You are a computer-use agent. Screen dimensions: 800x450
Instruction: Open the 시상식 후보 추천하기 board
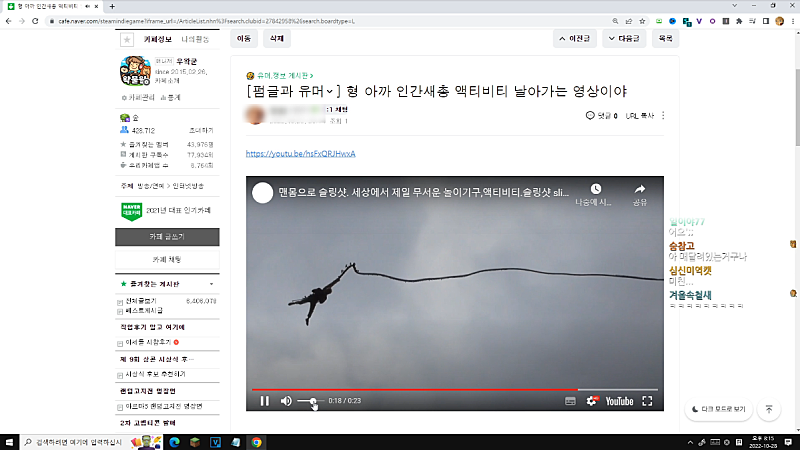pos(155,374)
